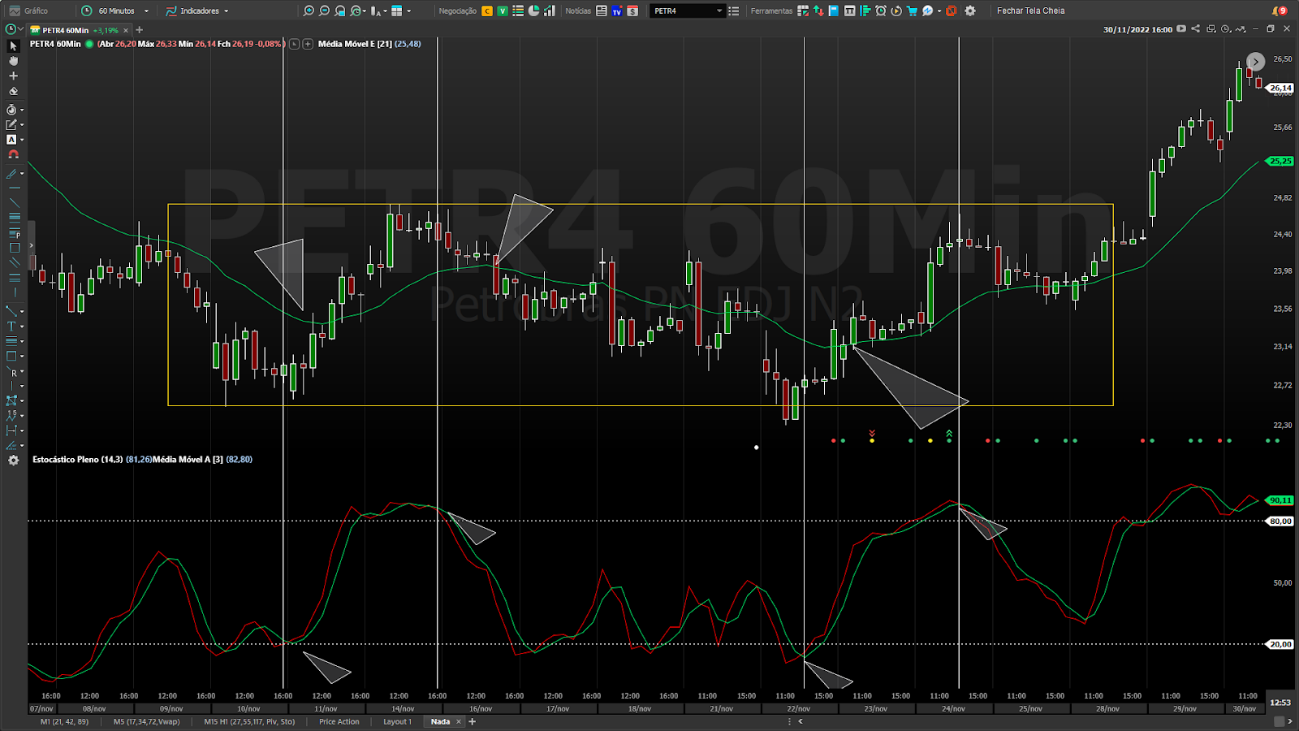Open the notifications bell with 9 badge

click(x=1279, y=11)
